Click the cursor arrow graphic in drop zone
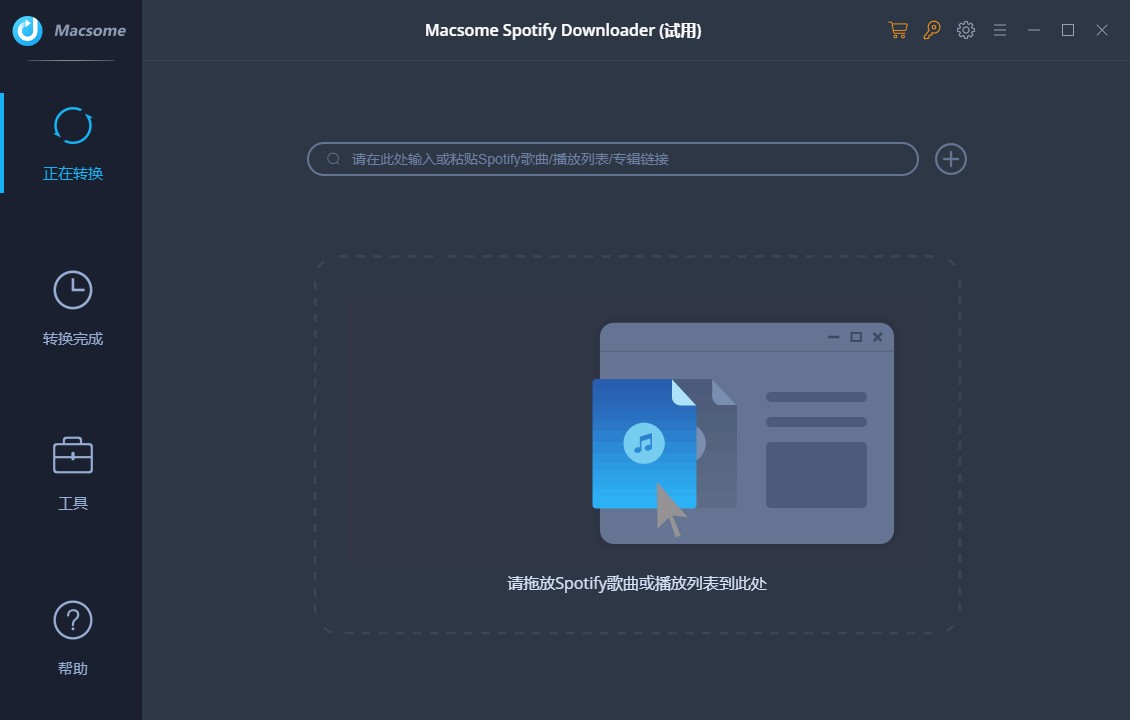 [668, 513]
